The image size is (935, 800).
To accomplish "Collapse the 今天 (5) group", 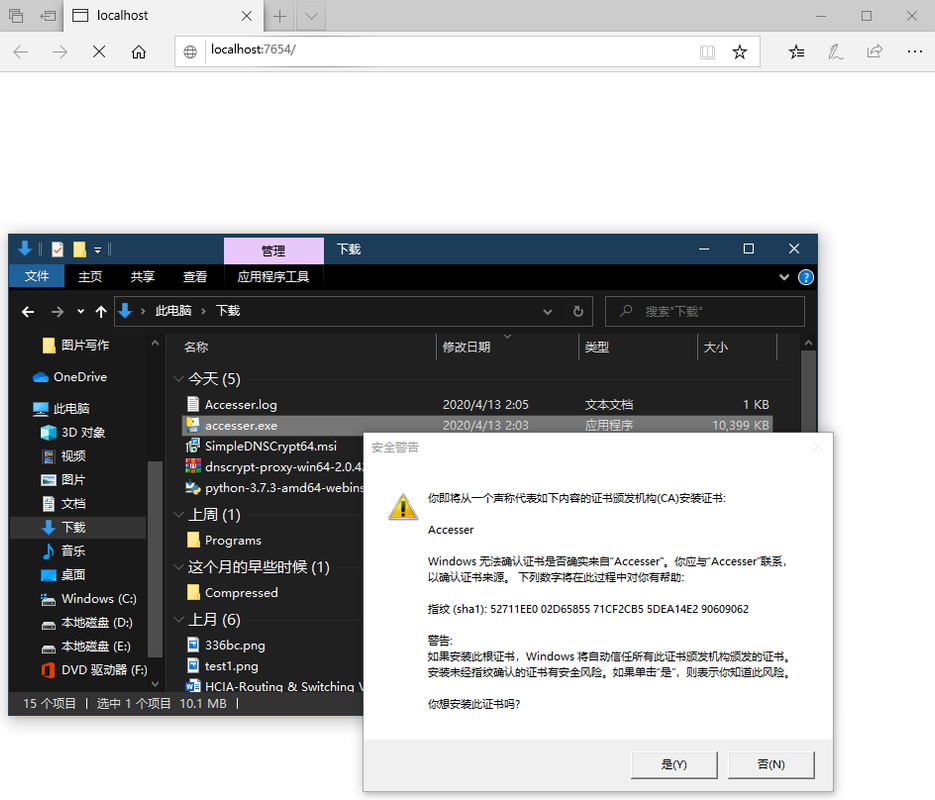I will pyautogui.click(x=178, y=379).
